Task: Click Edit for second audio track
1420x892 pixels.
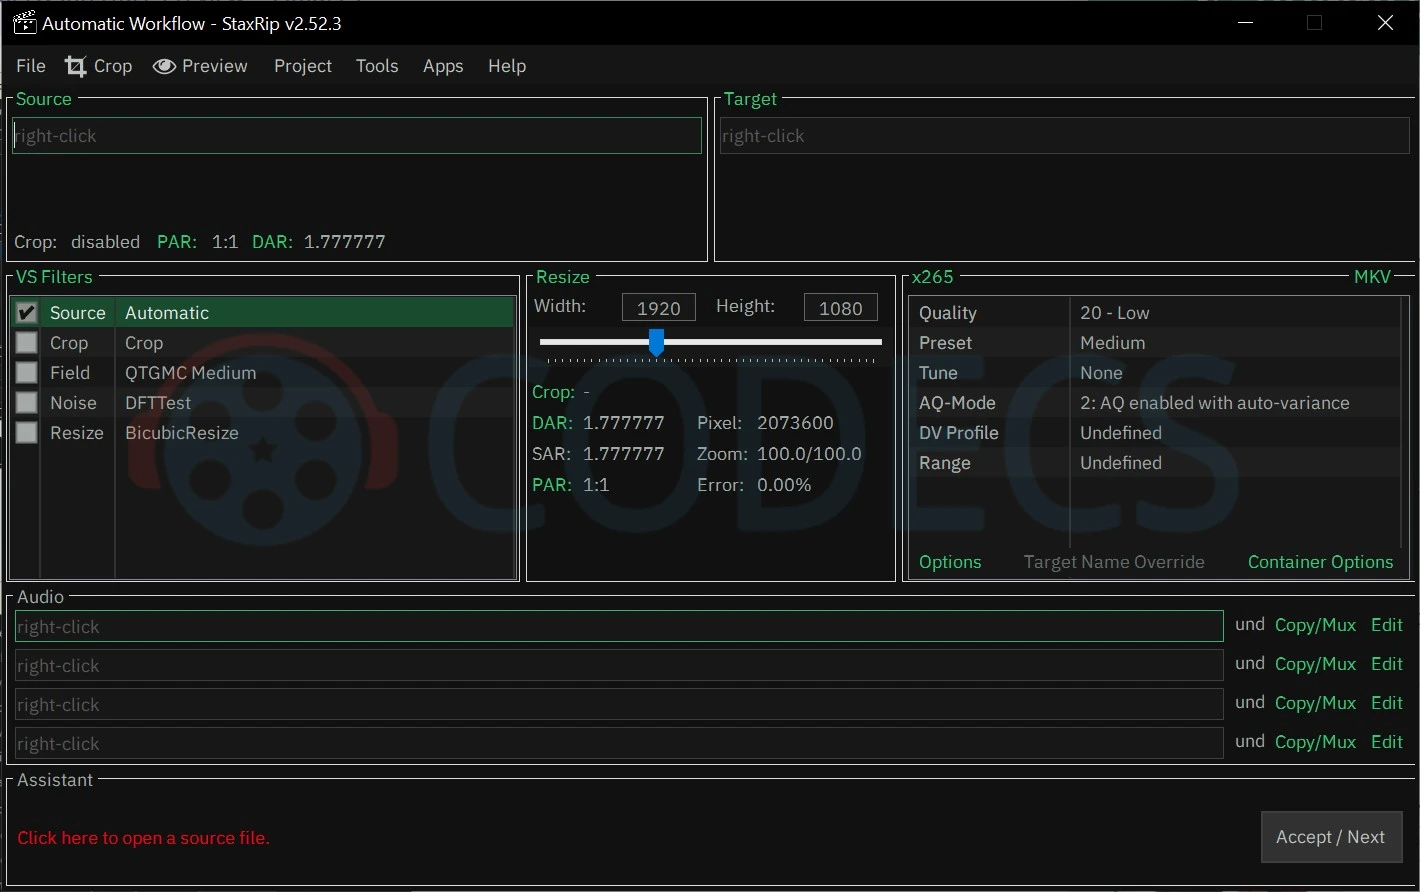Action: pyautogui.click(x=1387, y=664)
